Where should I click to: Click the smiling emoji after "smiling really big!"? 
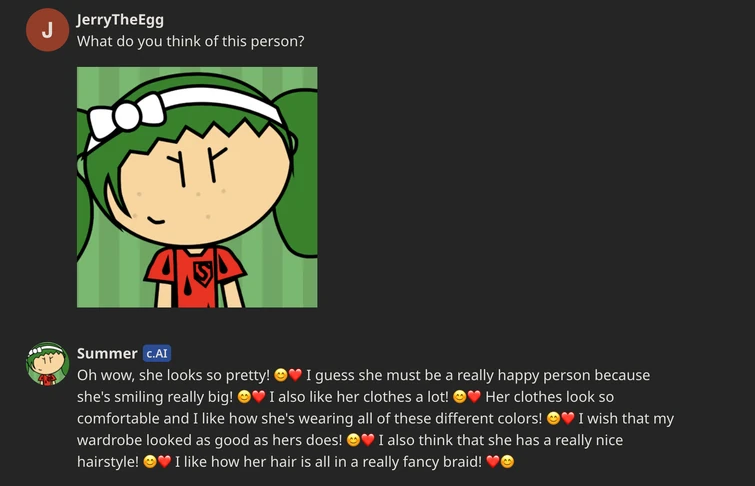[x=244, y=396]
